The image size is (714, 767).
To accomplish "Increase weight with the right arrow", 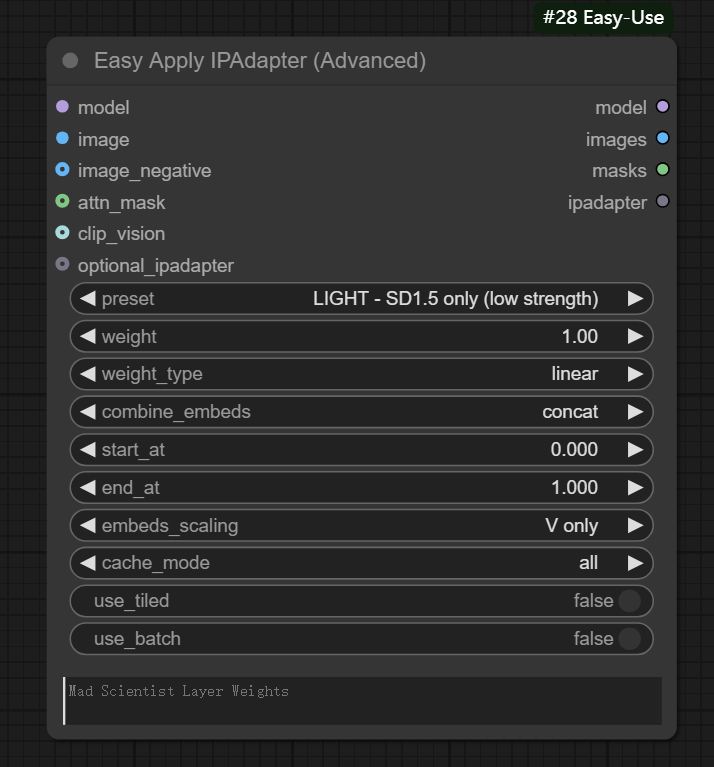I will click(x=635, y=336).
